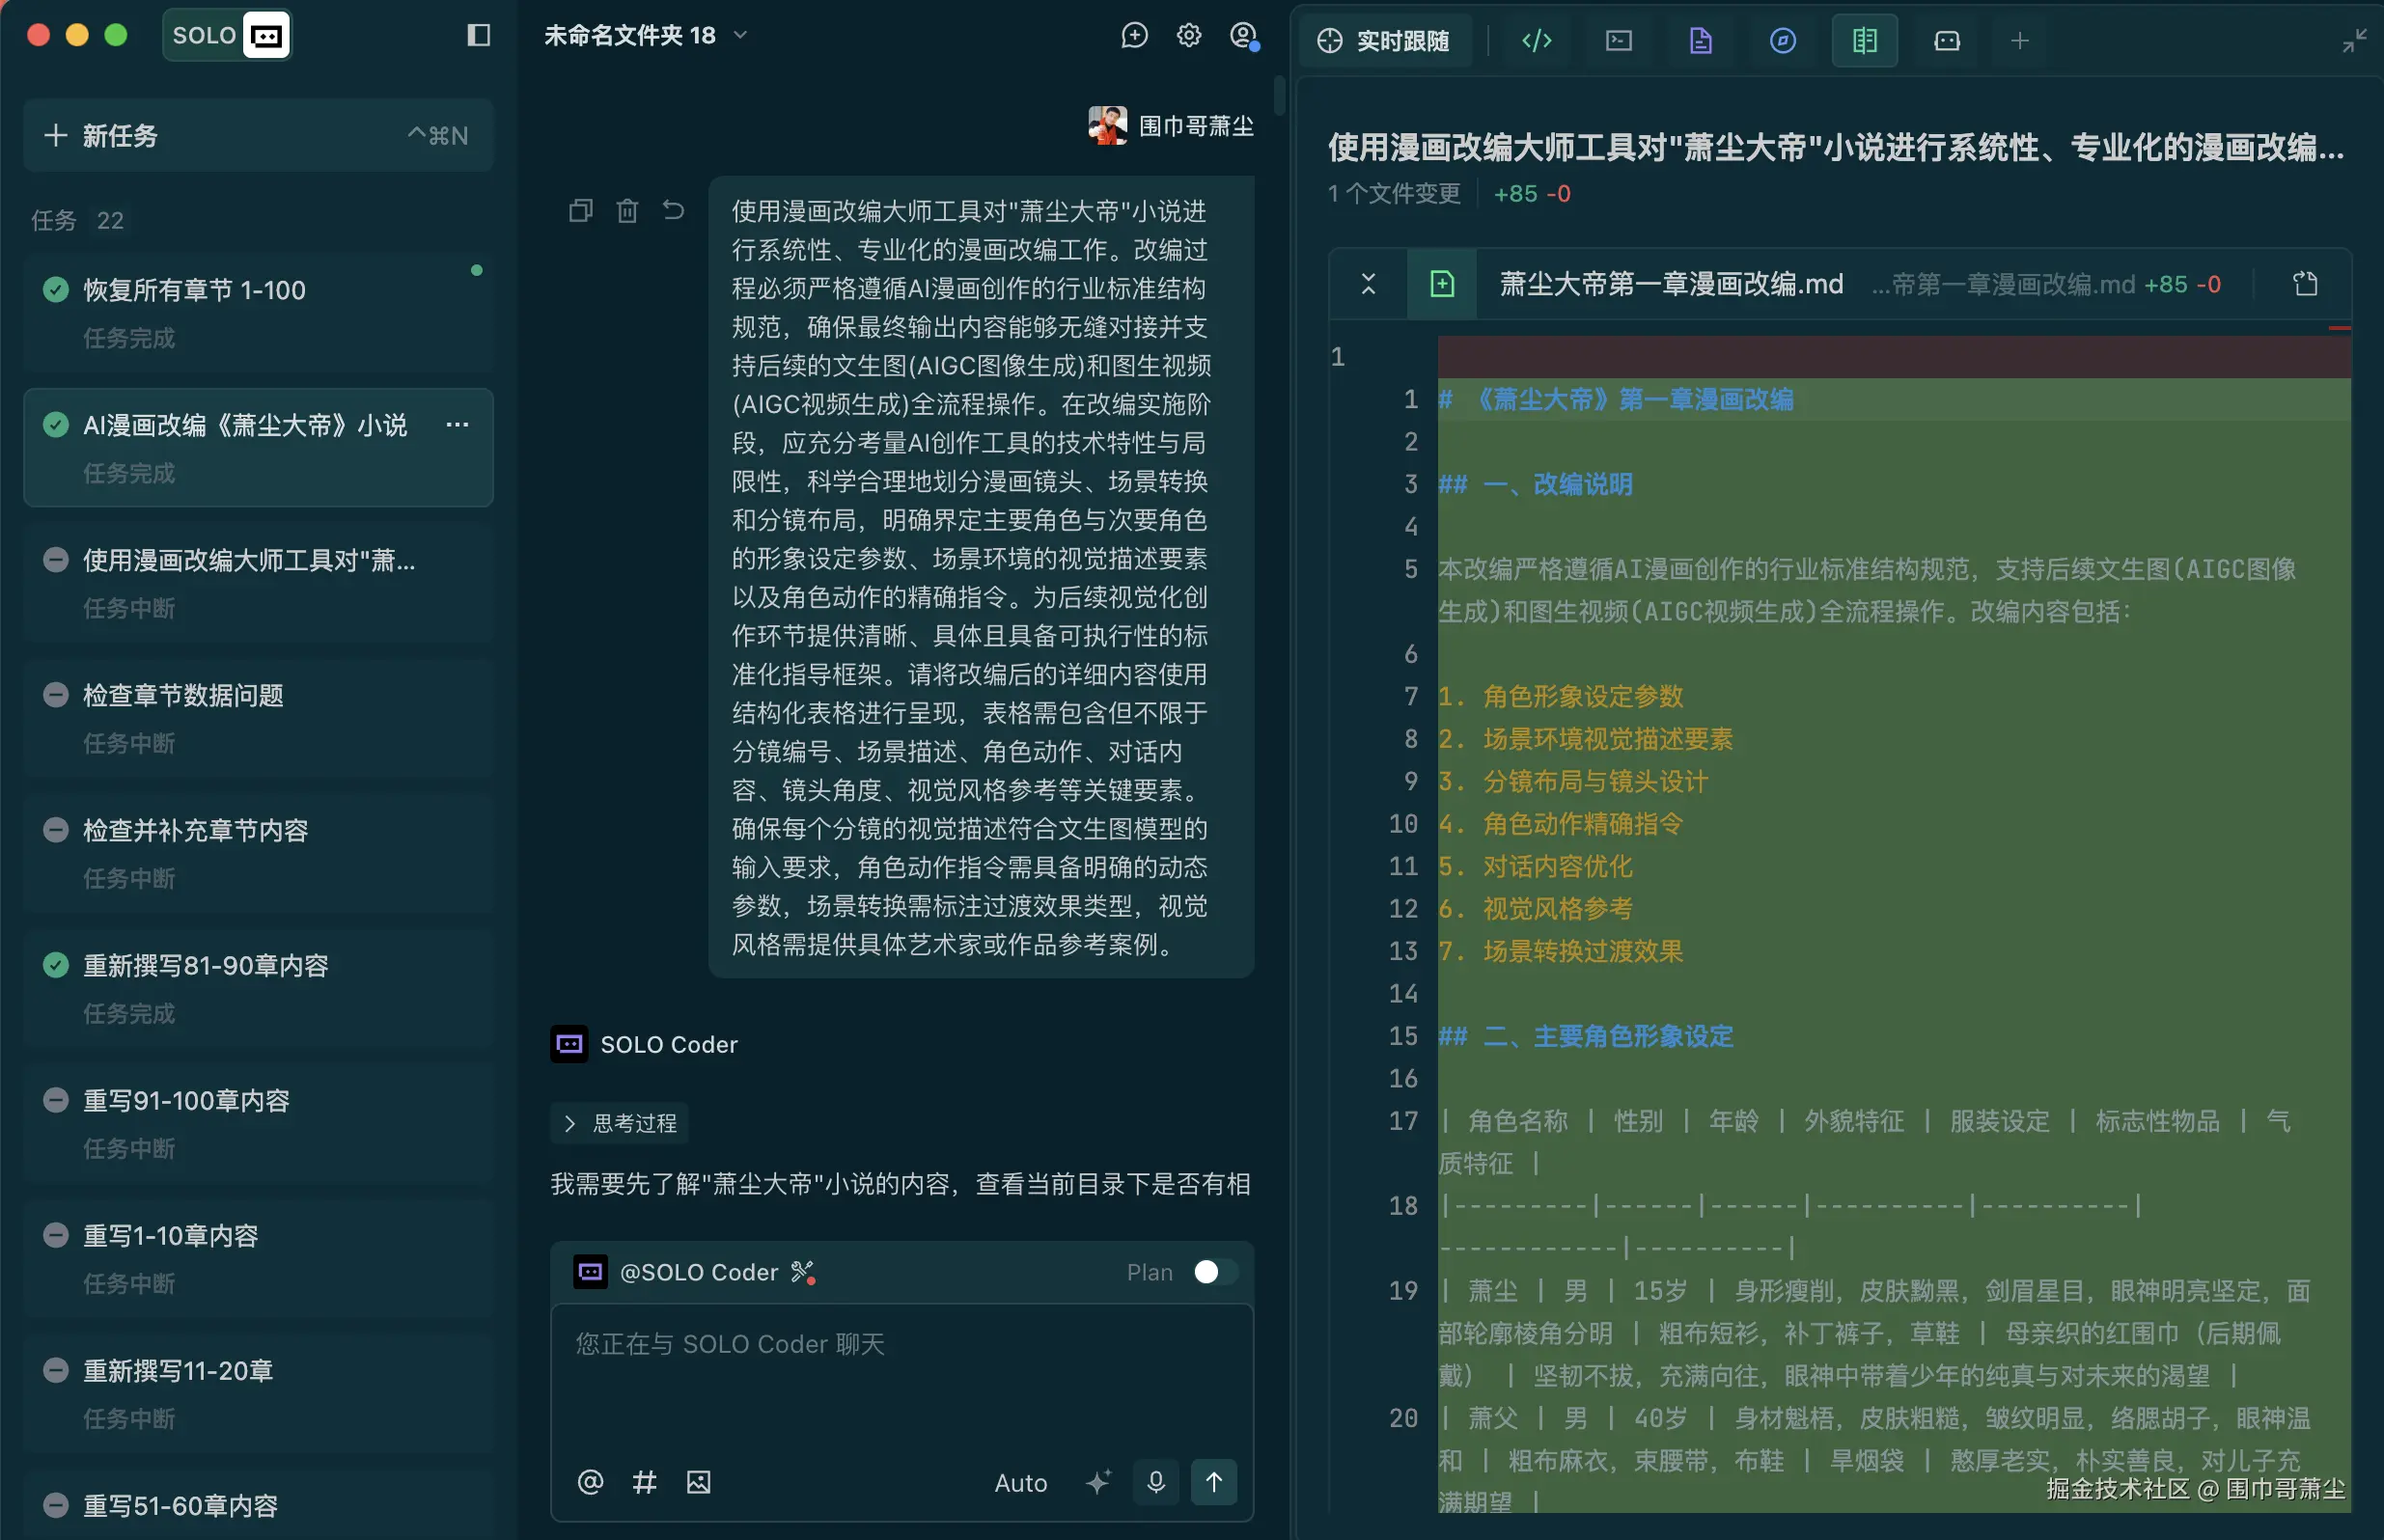Open the code view panel

(x=1536, y=40)
